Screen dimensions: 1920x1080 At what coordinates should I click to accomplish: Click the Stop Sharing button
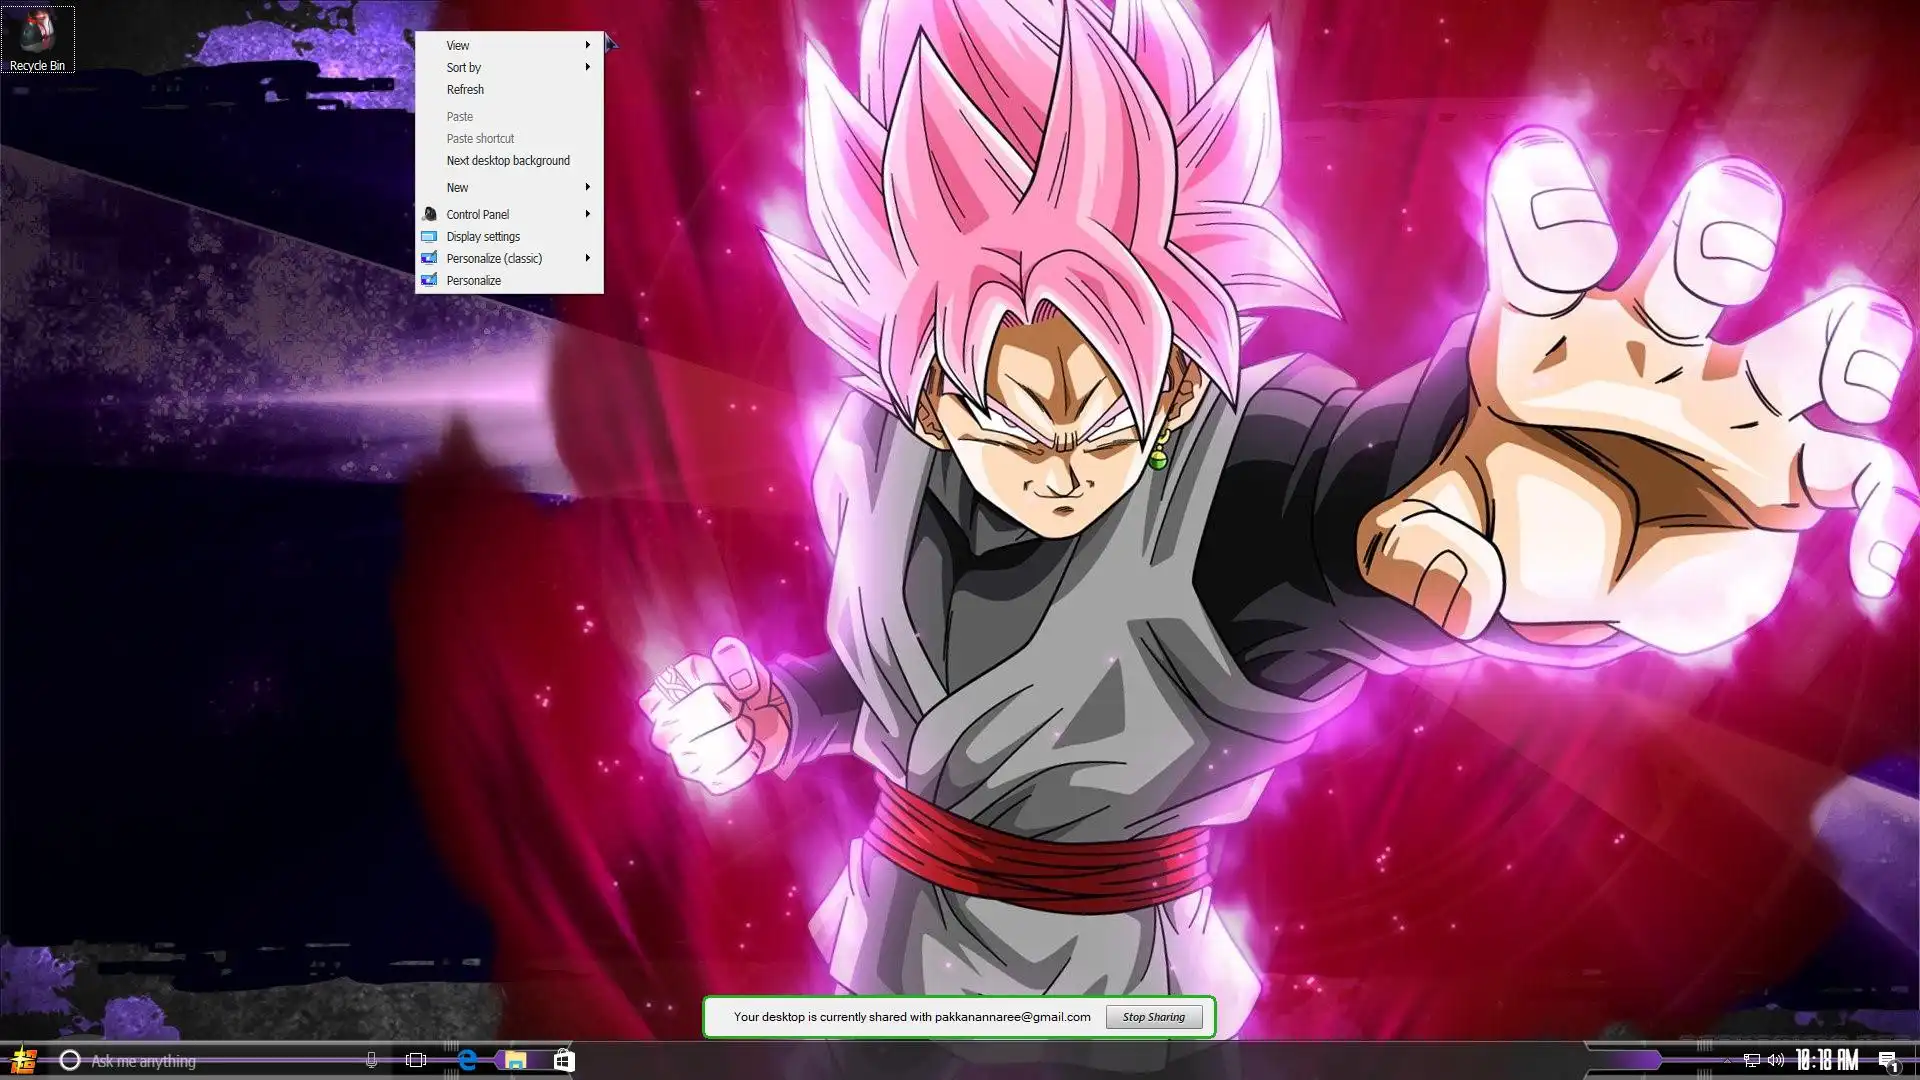point(1153,1017)
